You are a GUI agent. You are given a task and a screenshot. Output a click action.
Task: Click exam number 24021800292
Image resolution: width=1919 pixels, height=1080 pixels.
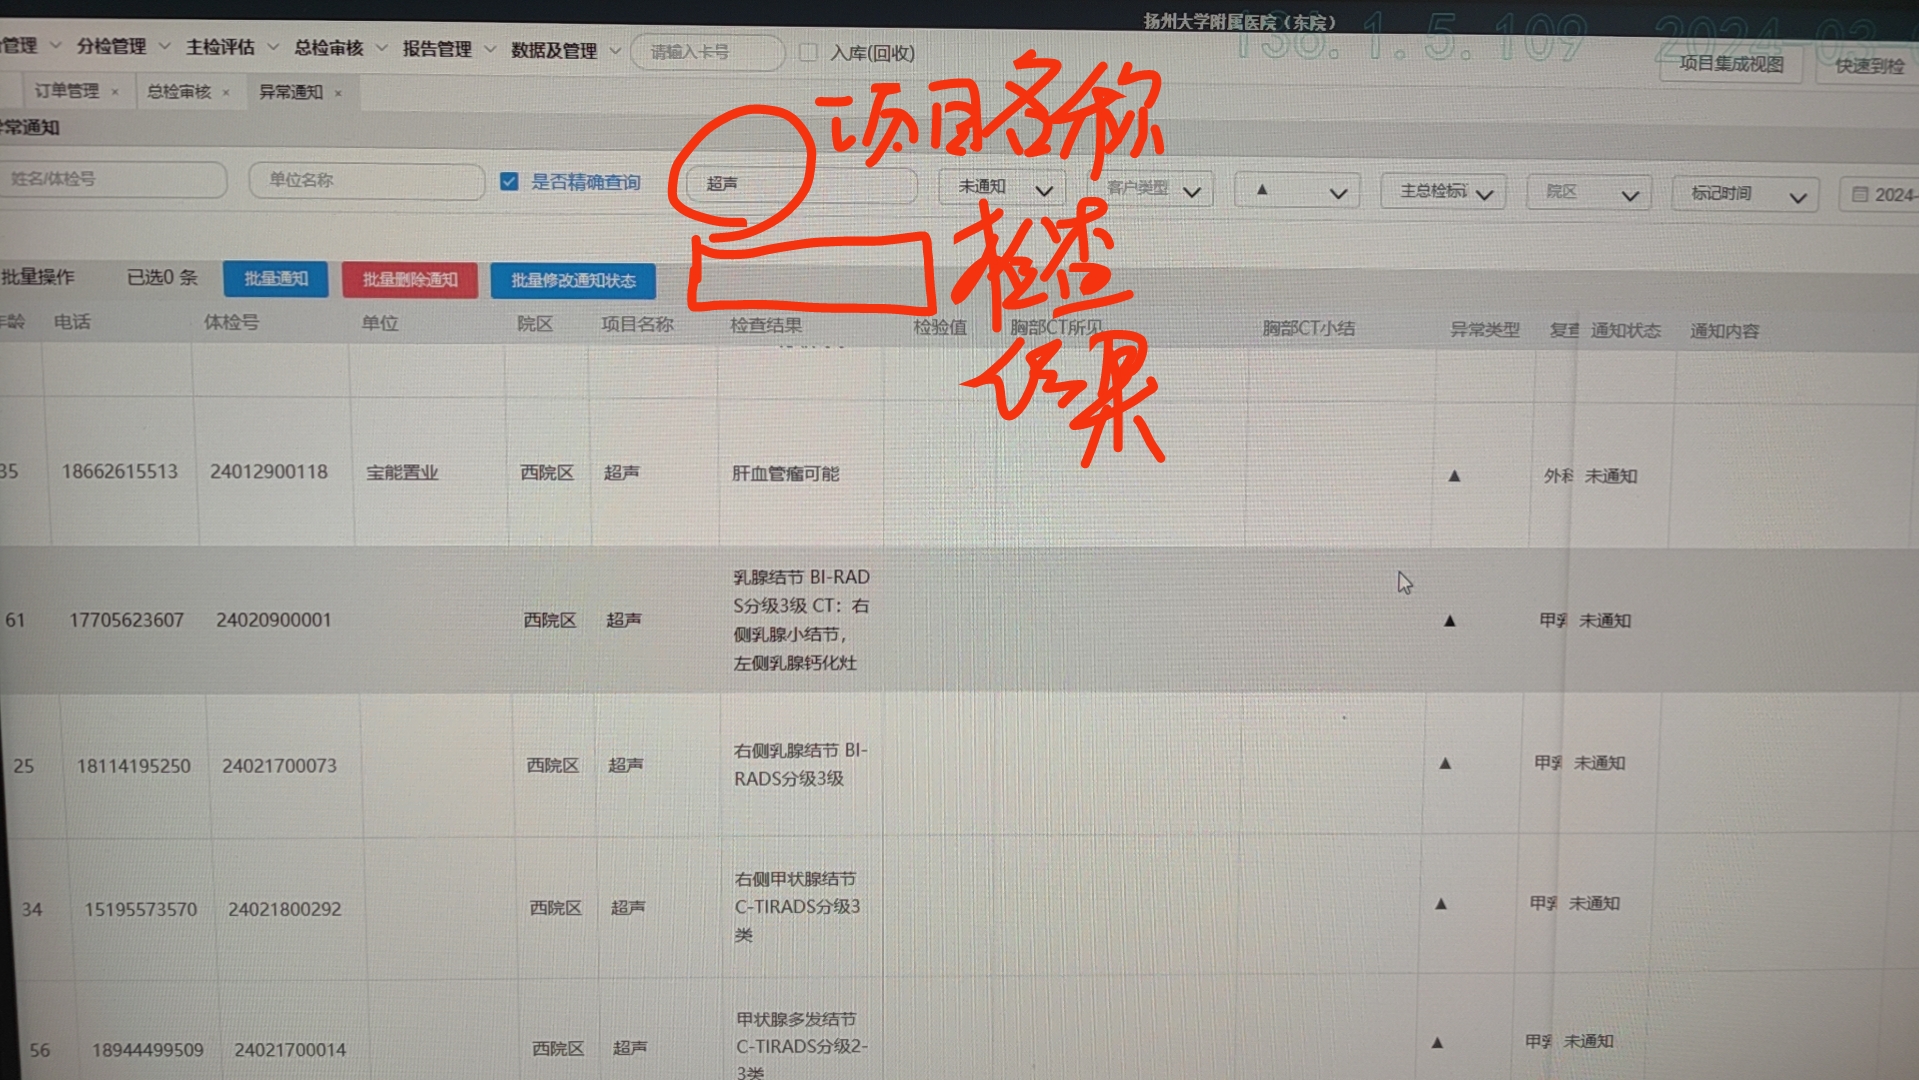(x=285, y=909)
